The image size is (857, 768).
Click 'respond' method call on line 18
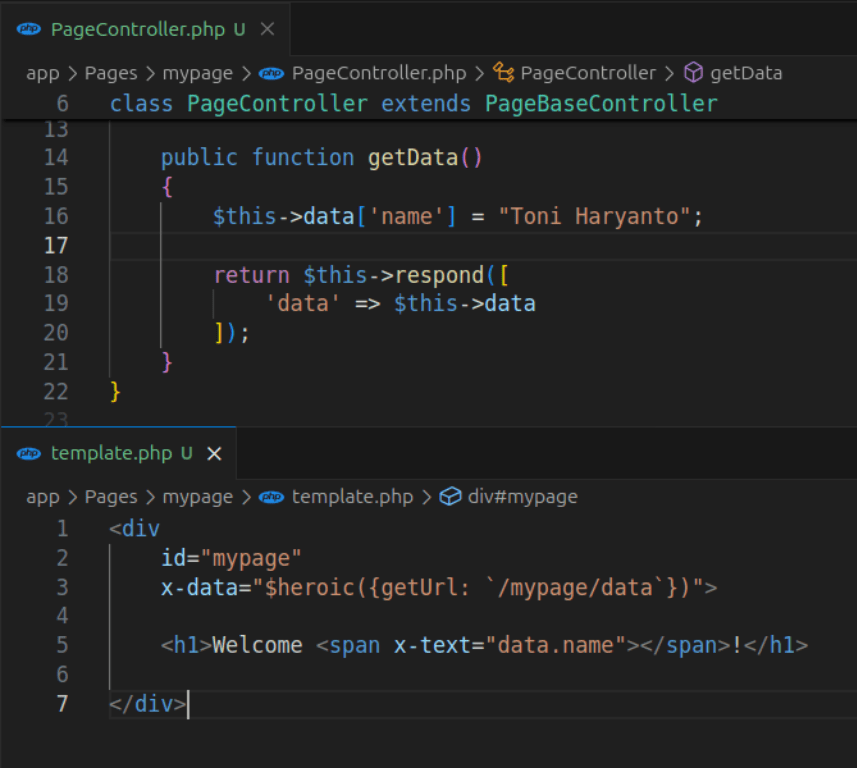coord(439,275)
